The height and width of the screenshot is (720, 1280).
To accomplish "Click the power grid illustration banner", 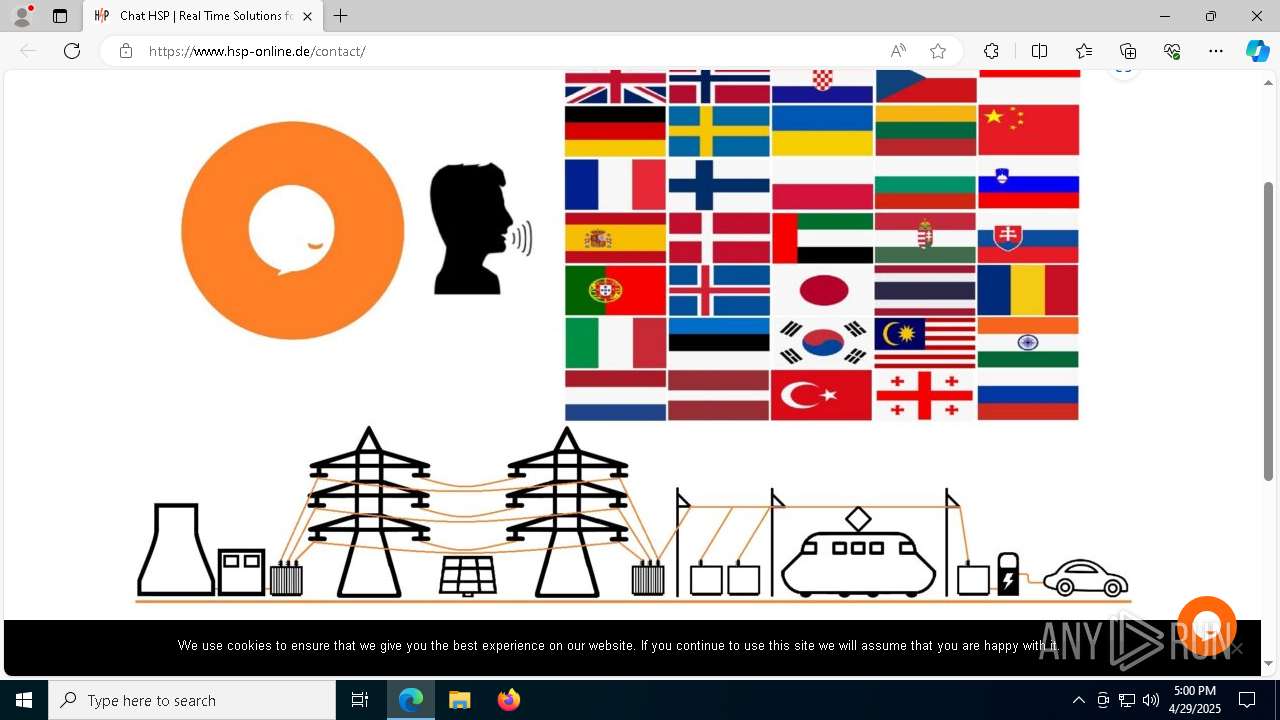I will click(633, 514).
